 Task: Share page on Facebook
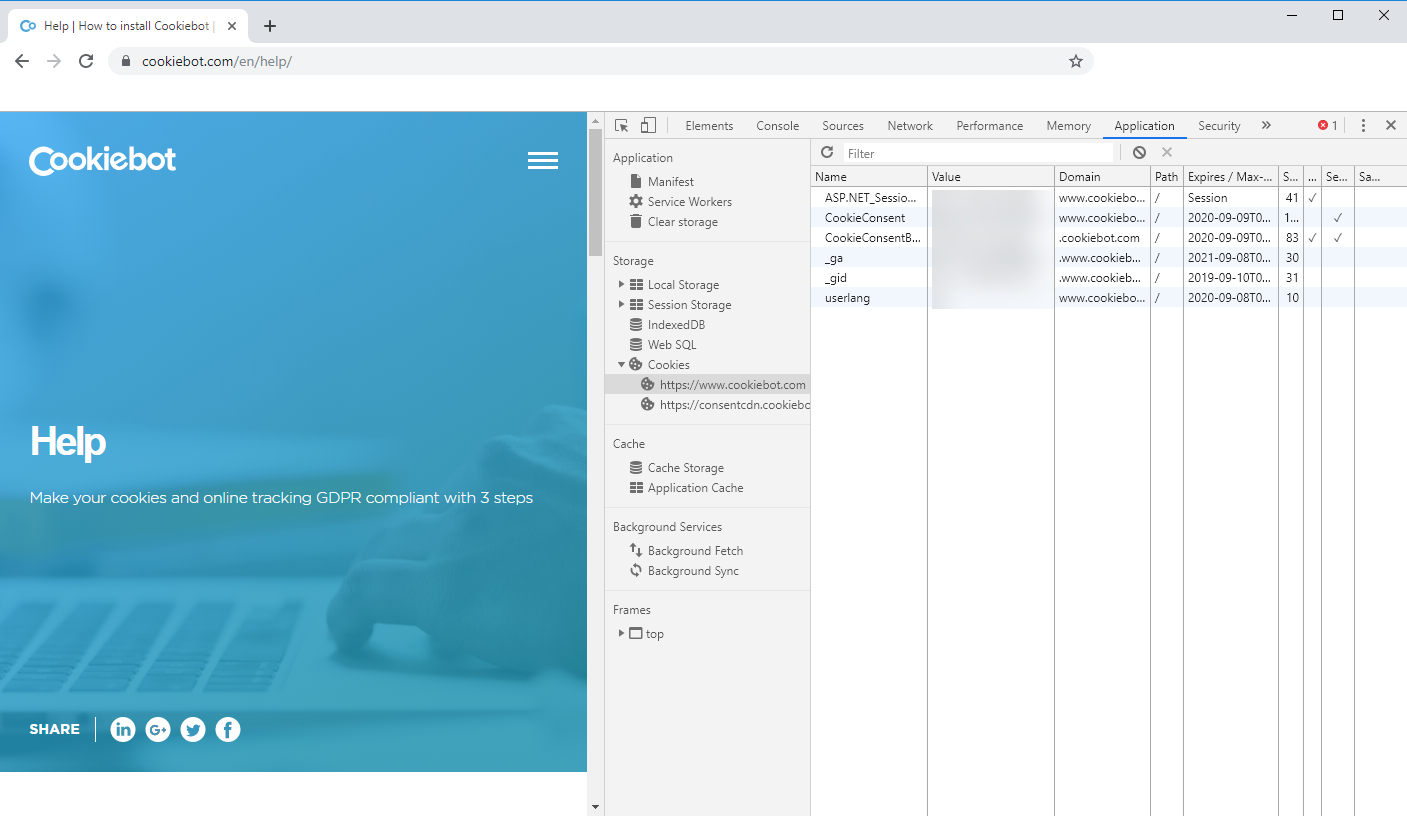coord(228,730)
